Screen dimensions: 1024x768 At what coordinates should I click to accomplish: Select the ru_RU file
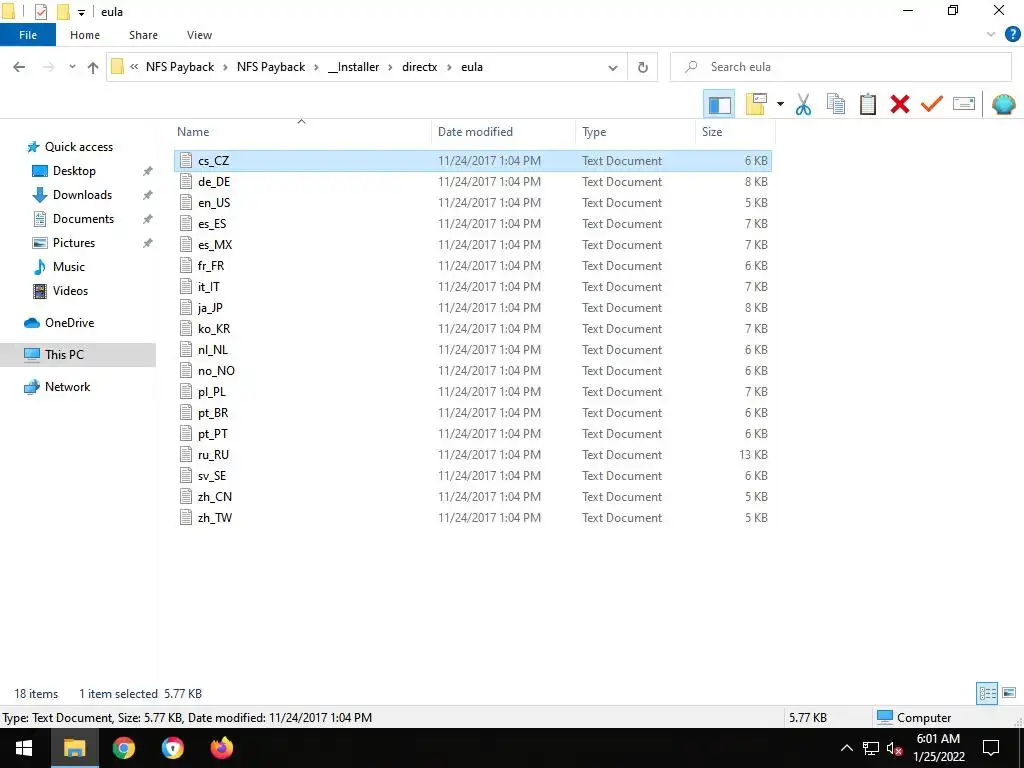click(473, 455)
